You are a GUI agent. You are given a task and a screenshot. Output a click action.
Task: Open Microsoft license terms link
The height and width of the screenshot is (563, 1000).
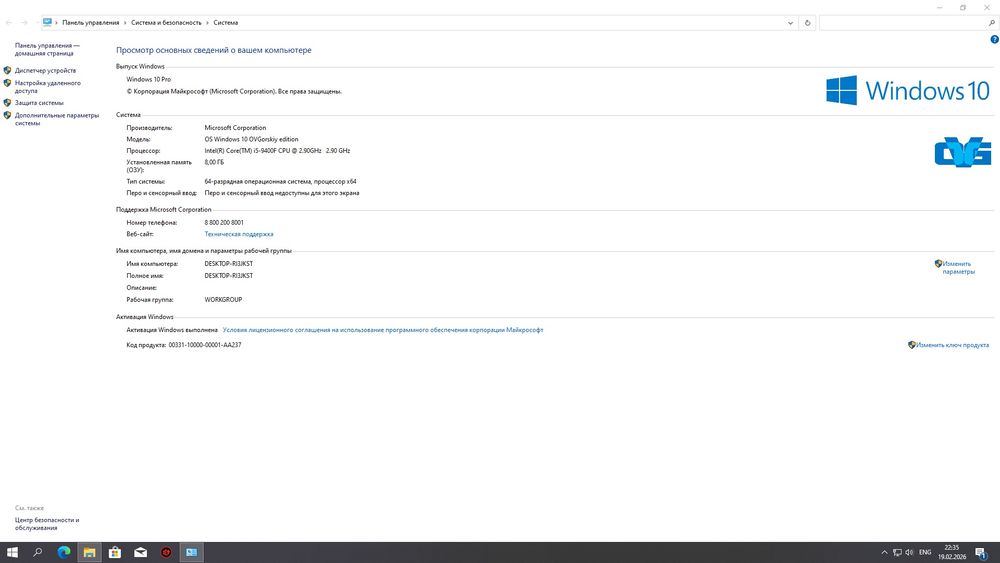coord(383,330)
